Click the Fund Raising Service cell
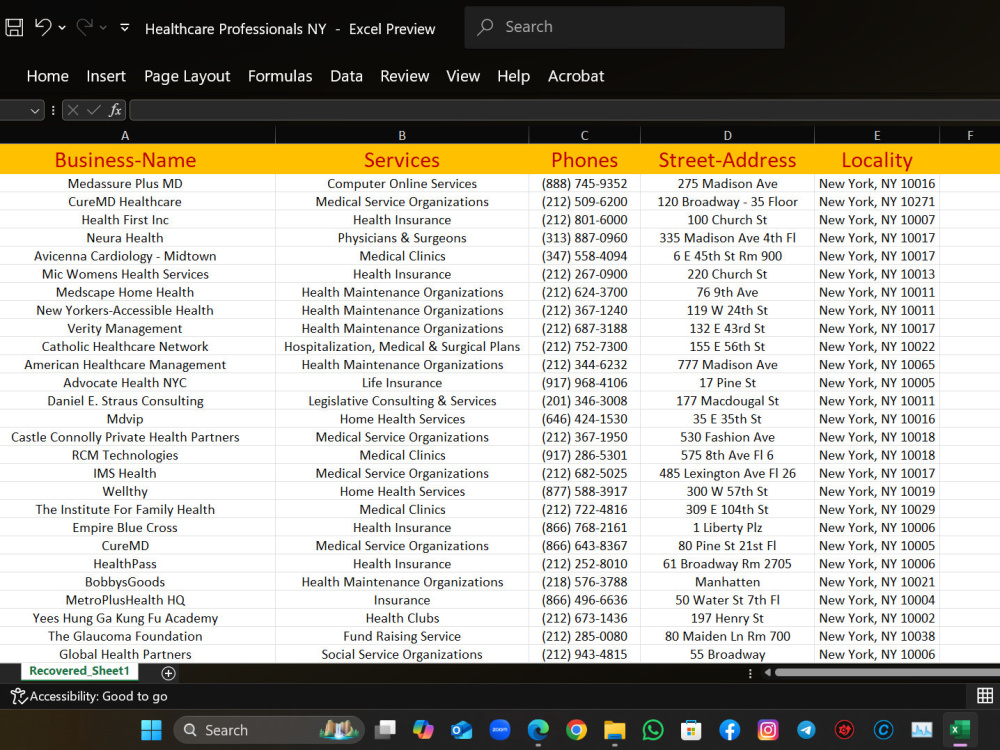1000x750 pixels. click(402, 636)
